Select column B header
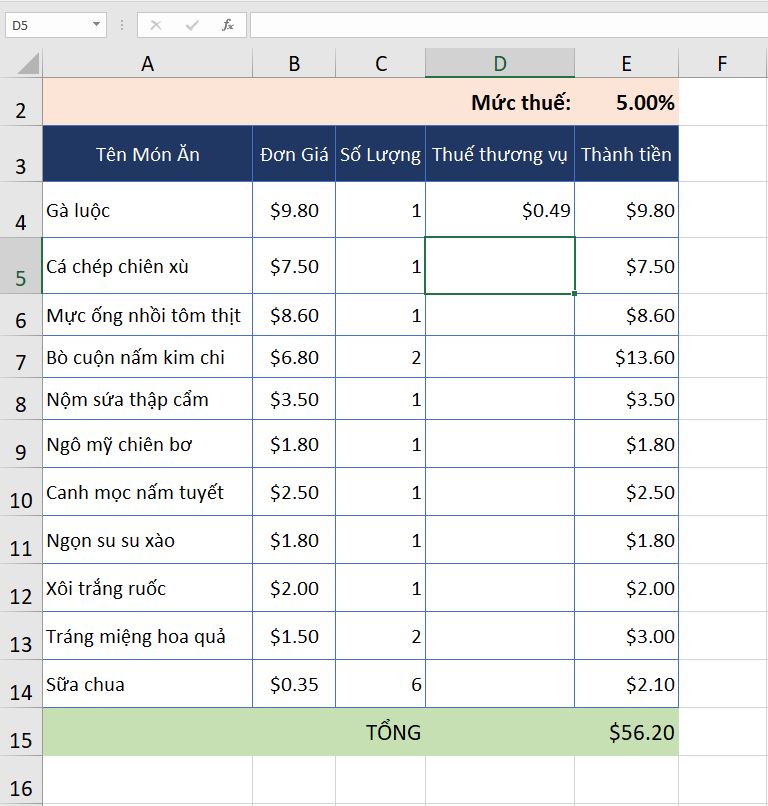This screenshot has height=806, width=768. coord(294,64)
